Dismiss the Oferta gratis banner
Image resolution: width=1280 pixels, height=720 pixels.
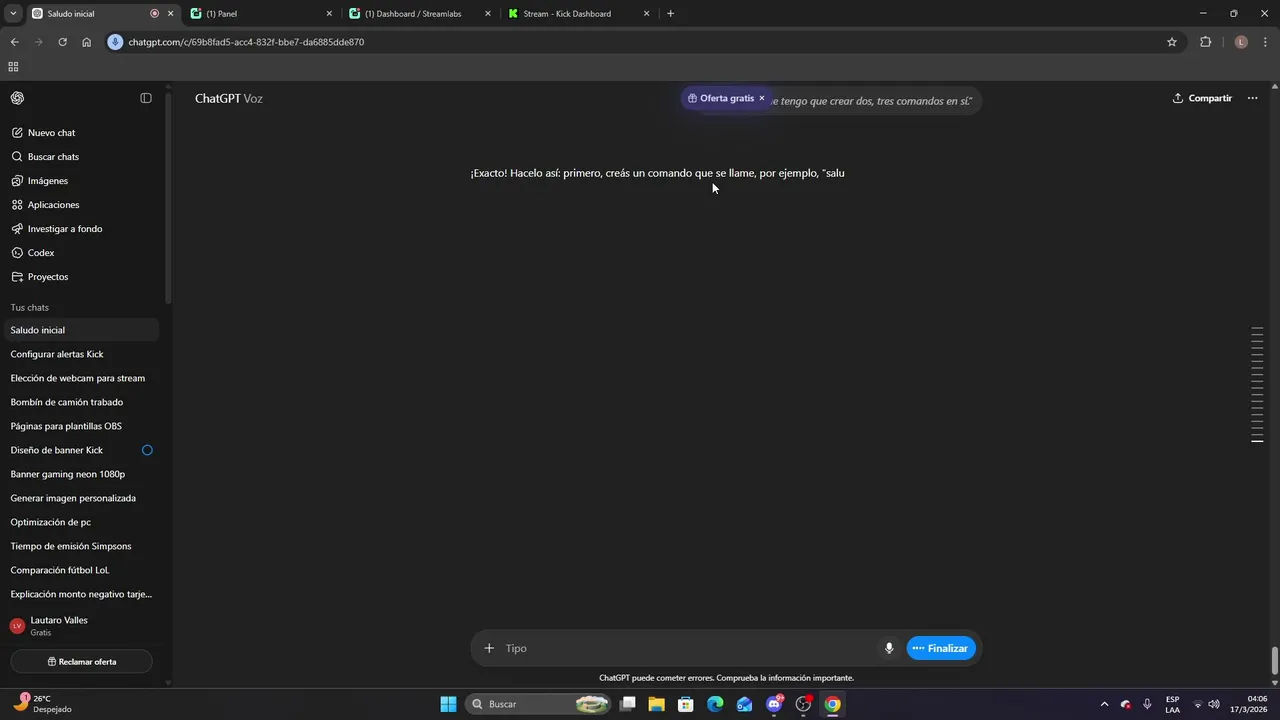(762, 98)
